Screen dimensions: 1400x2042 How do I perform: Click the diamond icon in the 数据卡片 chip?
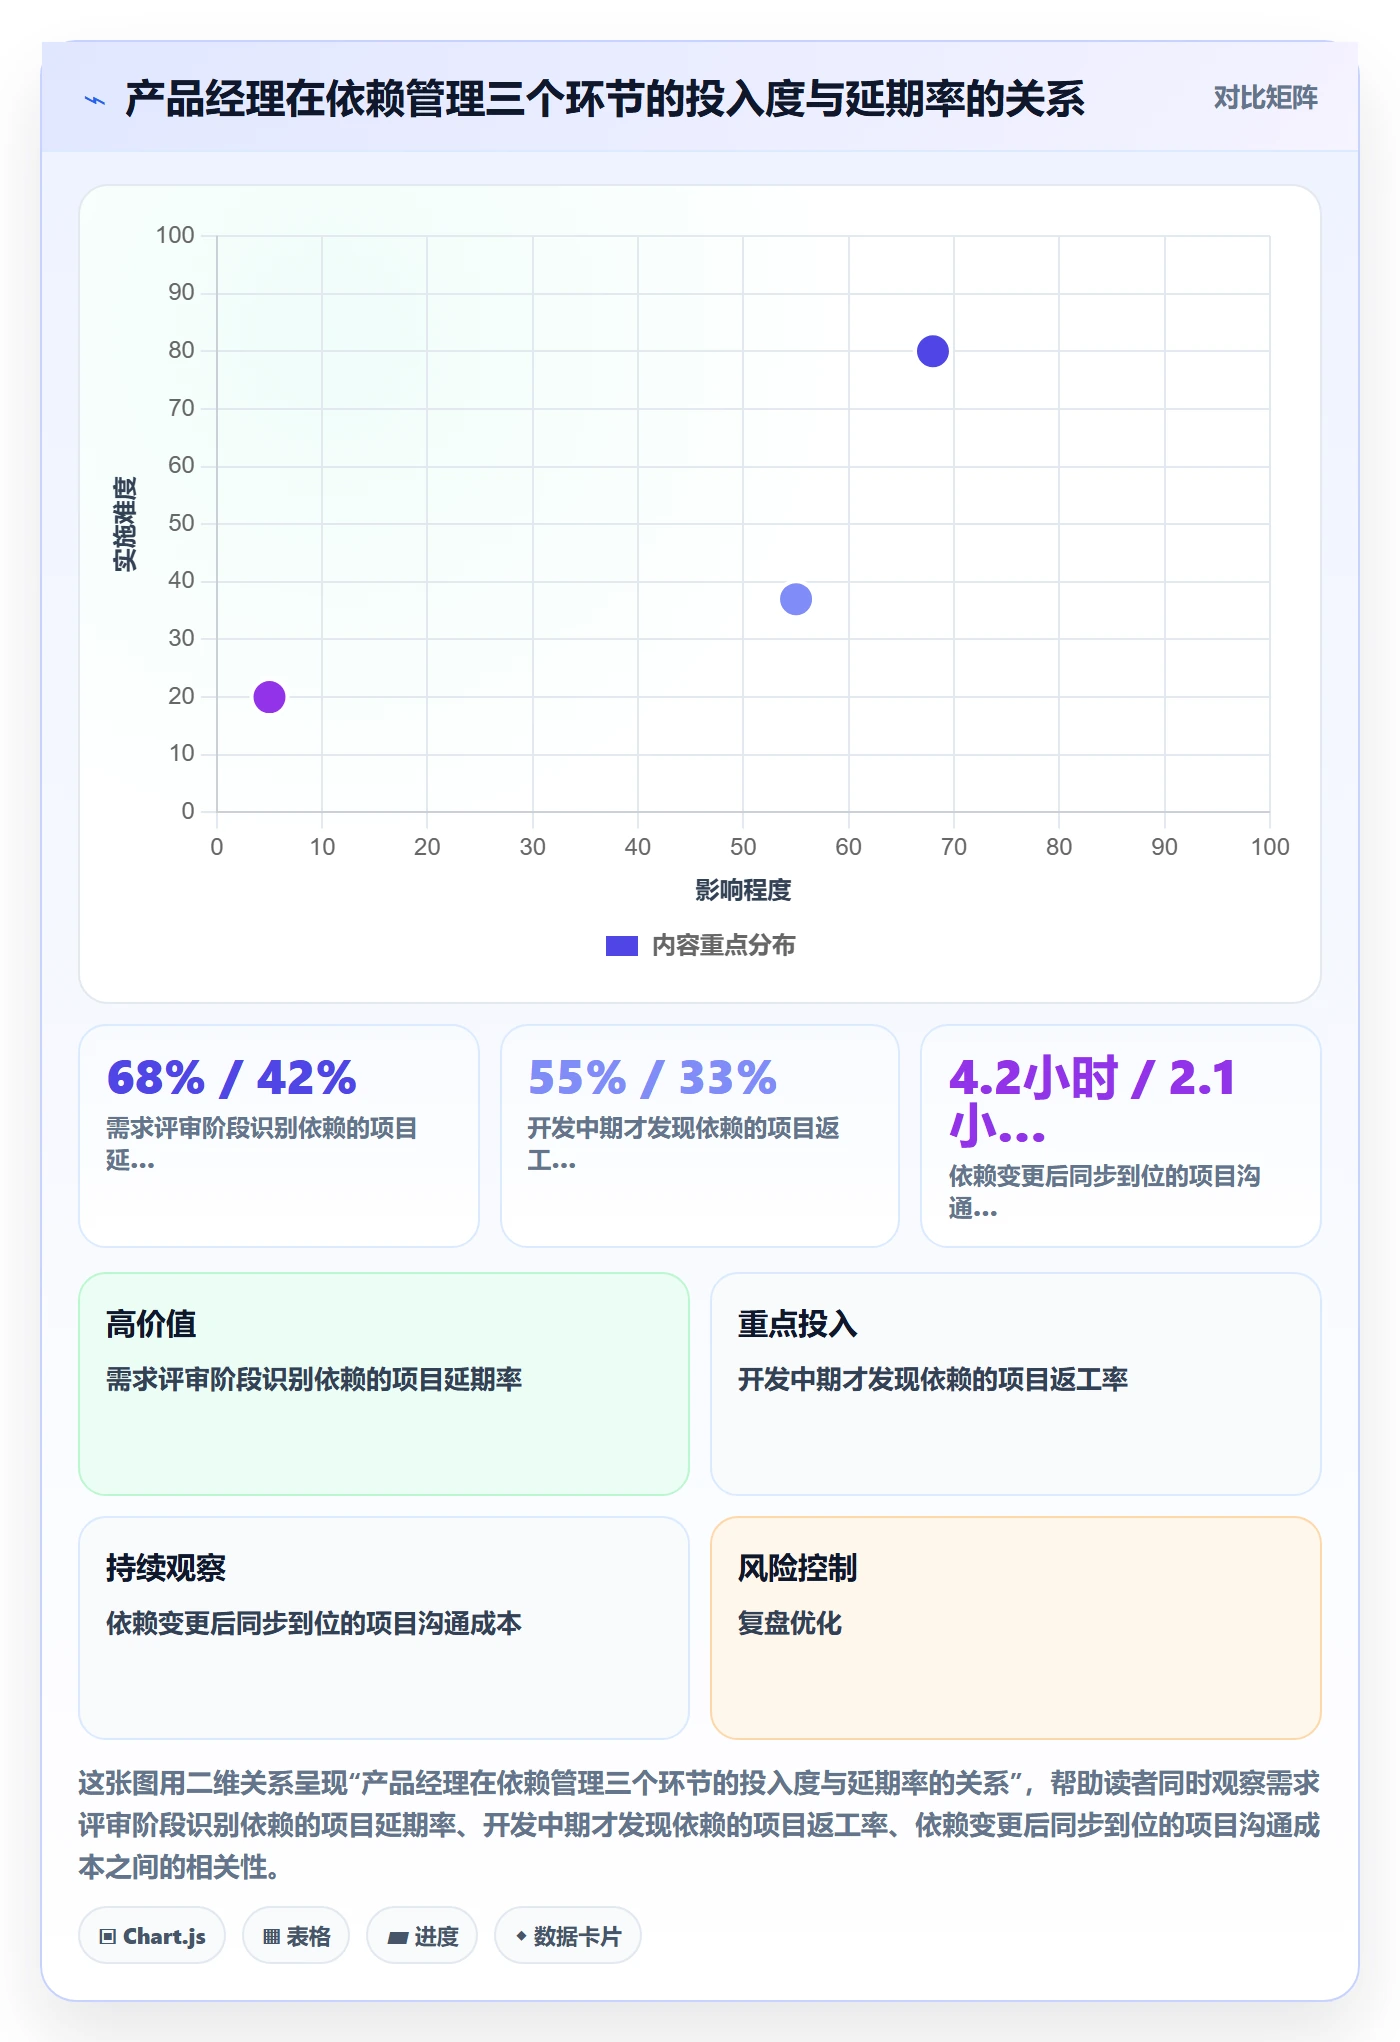[521, 1936]
